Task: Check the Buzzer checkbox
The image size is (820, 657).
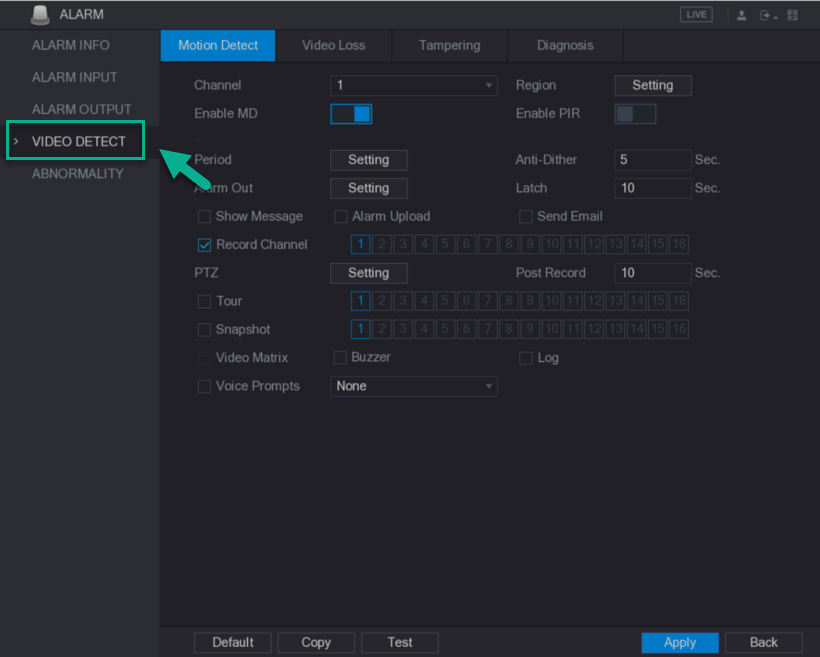Action: [x=340, y=358]
